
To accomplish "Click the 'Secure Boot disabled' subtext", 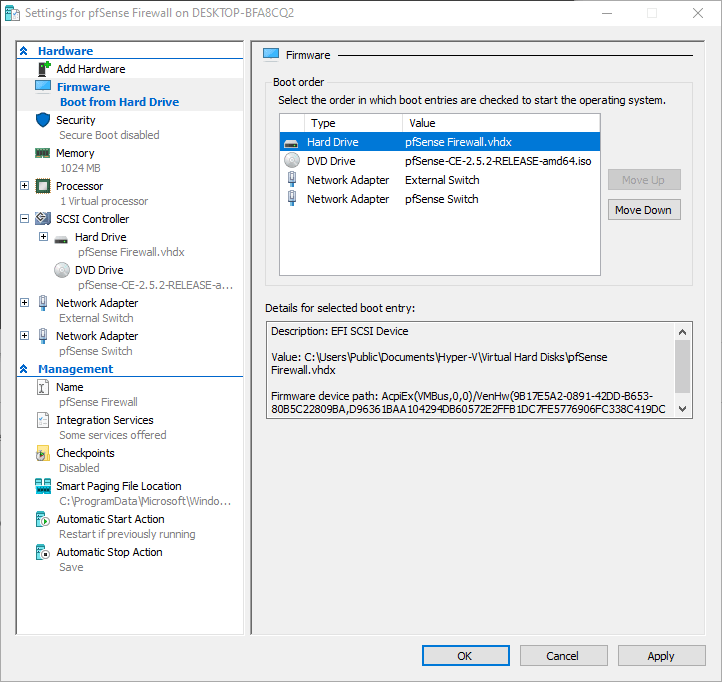I will [109, 135].
